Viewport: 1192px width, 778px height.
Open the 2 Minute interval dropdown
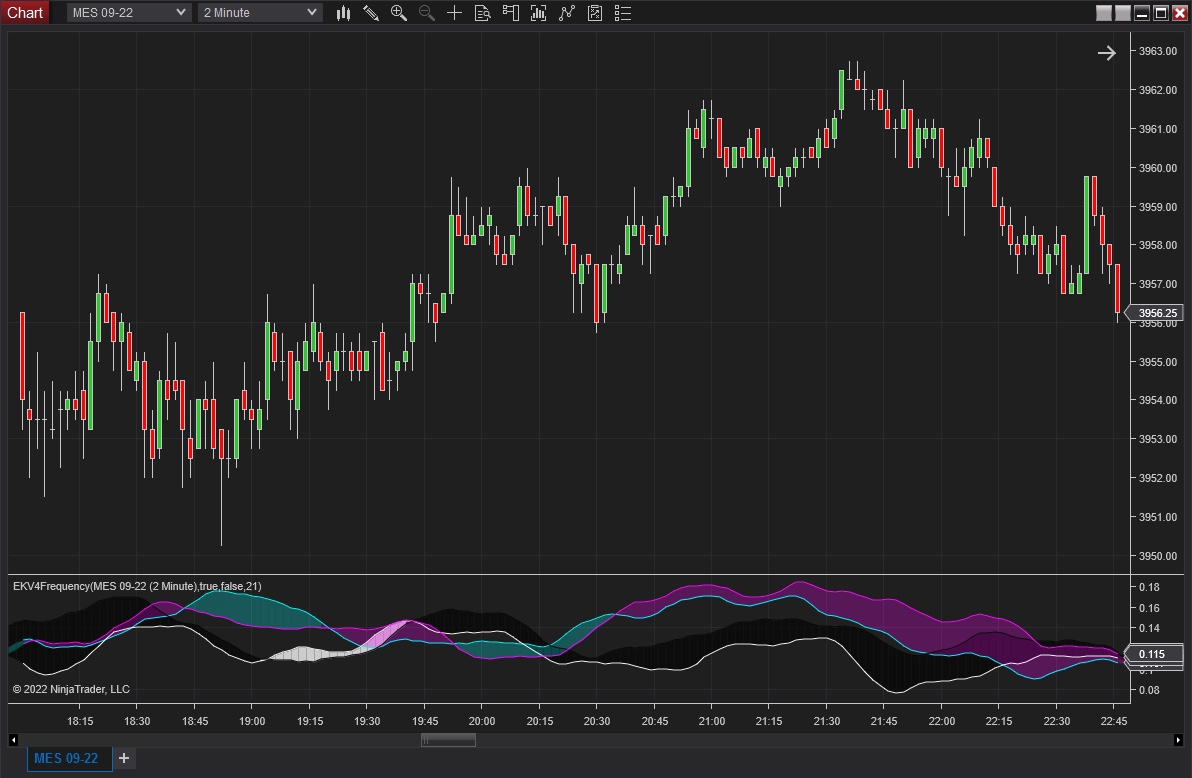coord(260,12)
